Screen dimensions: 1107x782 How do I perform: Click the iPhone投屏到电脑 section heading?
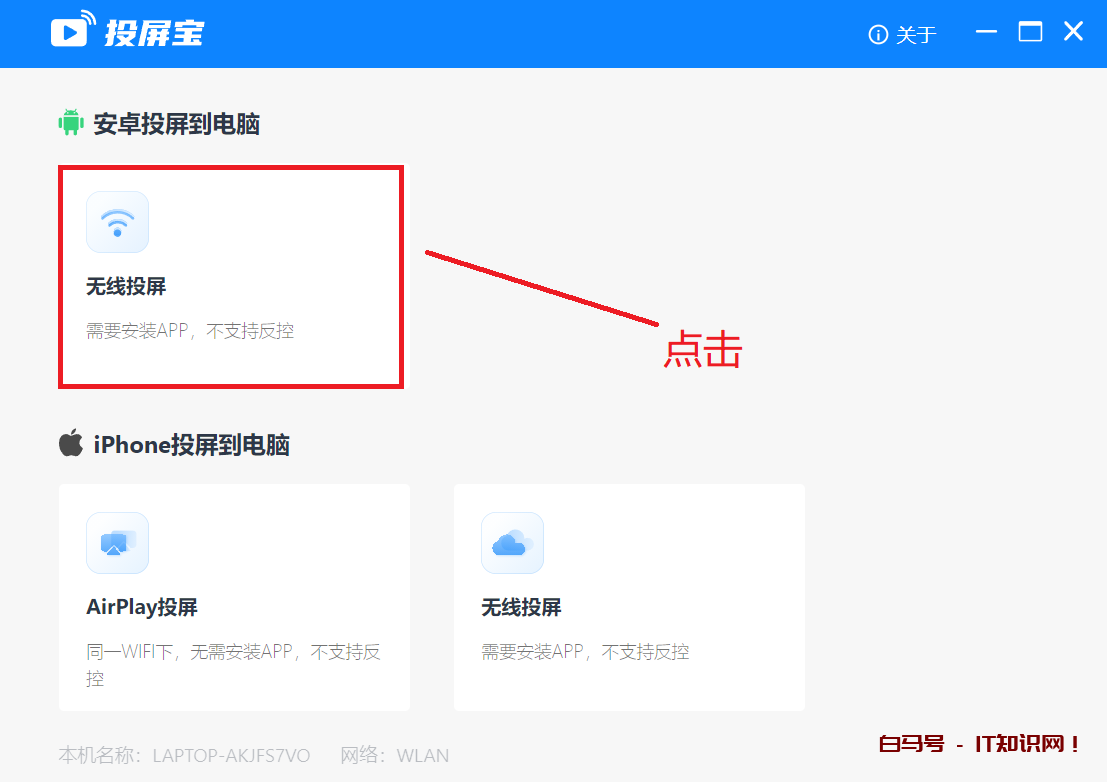click(x=191, y=445)
